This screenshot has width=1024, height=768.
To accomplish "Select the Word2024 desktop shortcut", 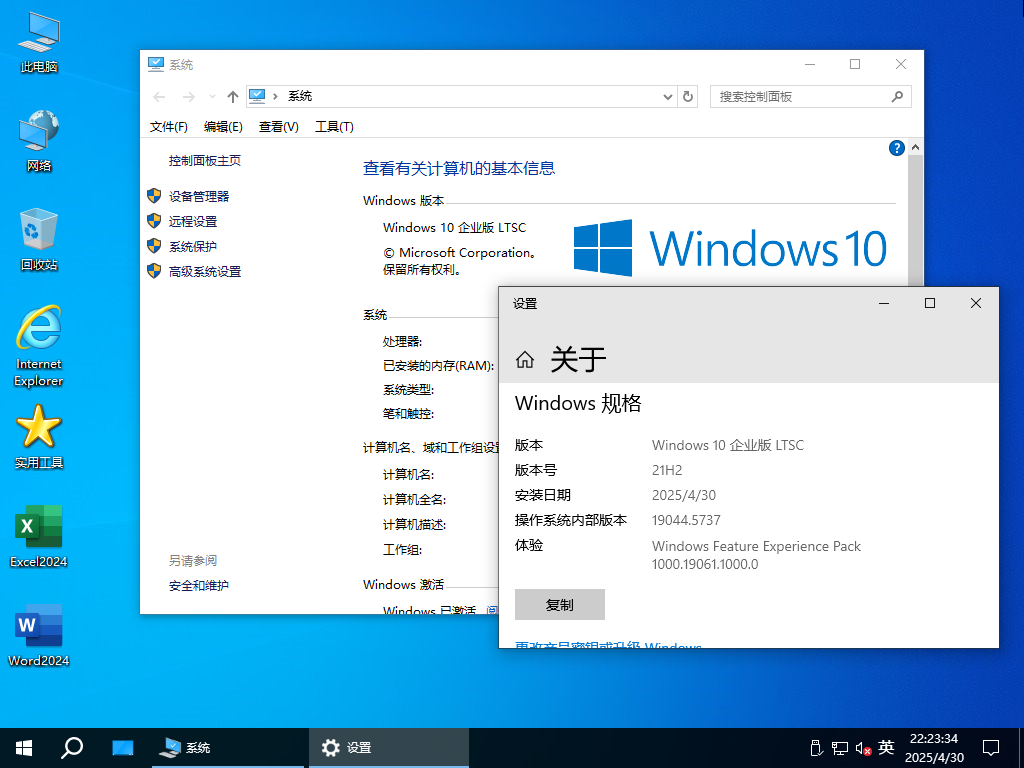I will pyautogui.click(x=39, y=635).
